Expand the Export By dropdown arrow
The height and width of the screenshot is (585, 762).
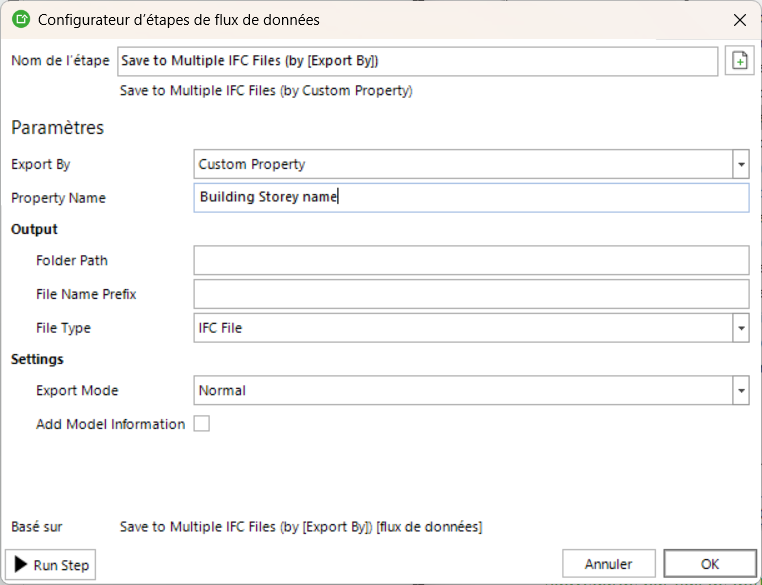(740, 164)
